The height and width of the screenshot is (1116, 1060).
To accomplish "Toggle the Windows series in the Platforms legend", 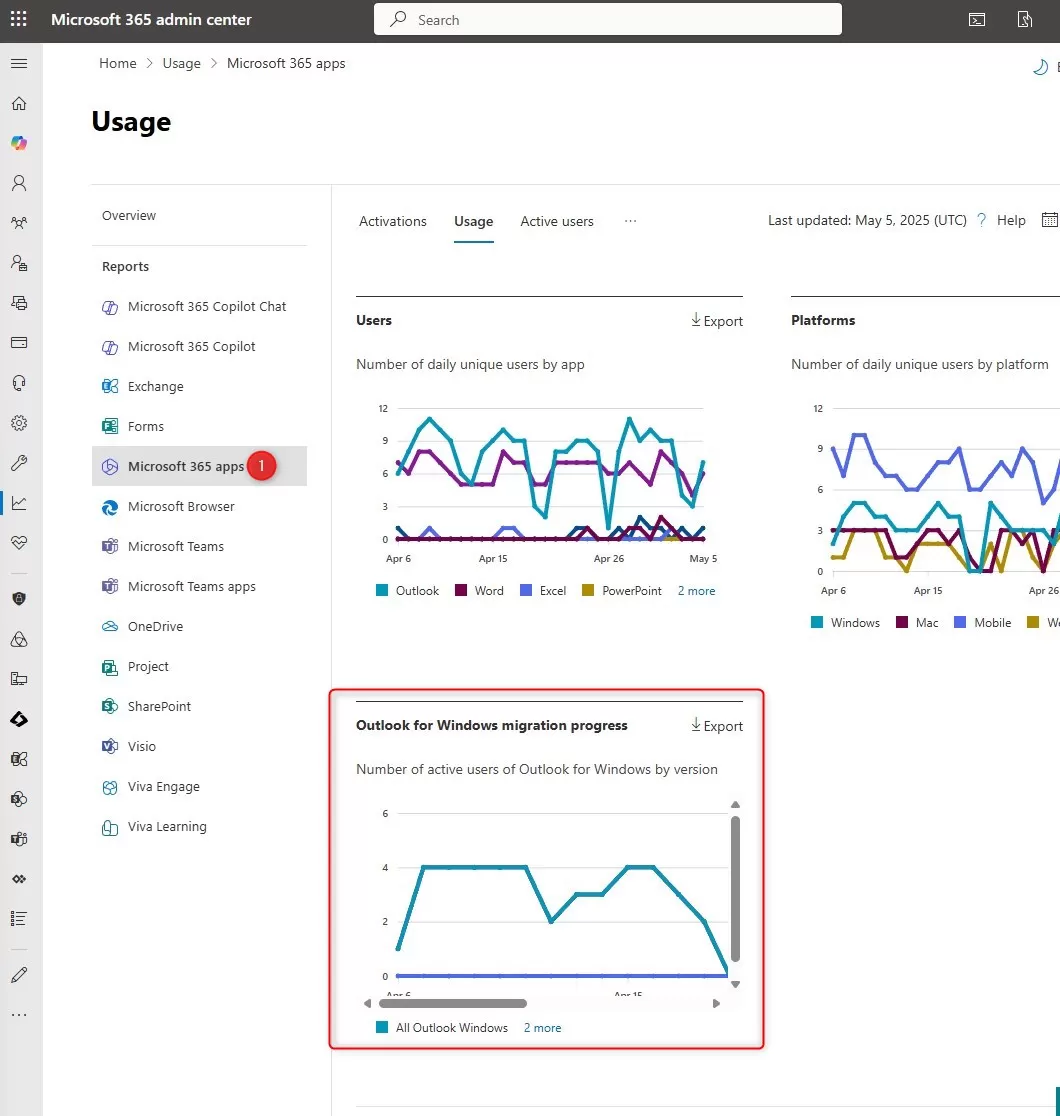I will point(846,623).
